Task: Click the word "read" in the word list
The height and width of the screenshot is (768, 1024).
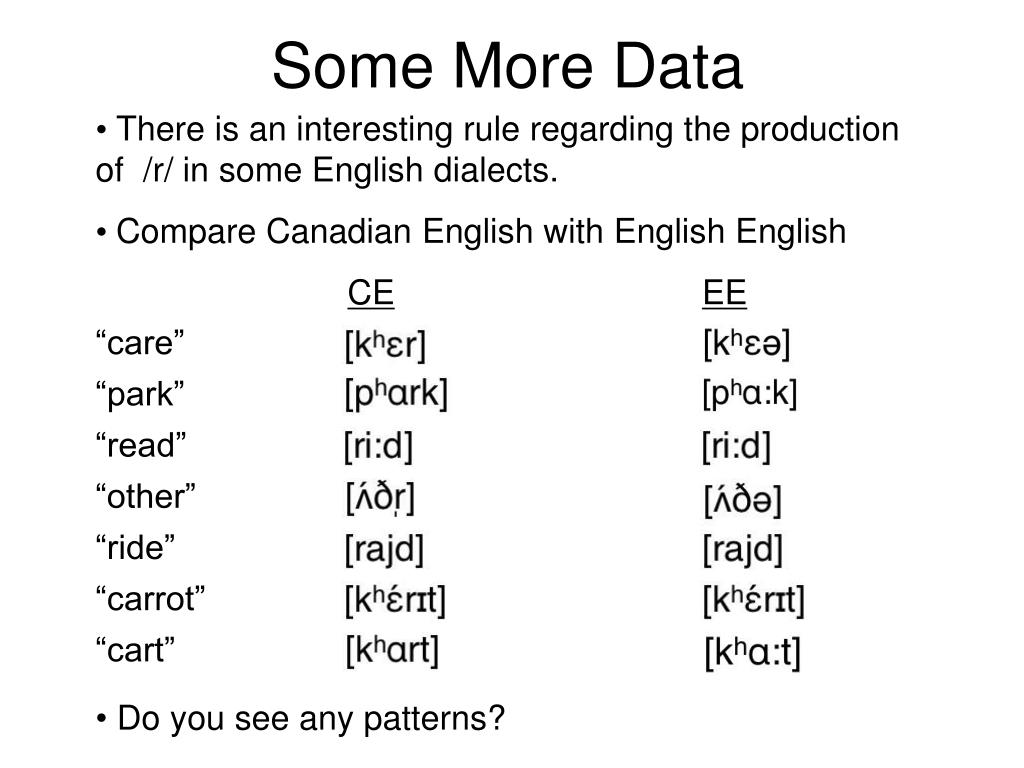Action: (140, 445)
